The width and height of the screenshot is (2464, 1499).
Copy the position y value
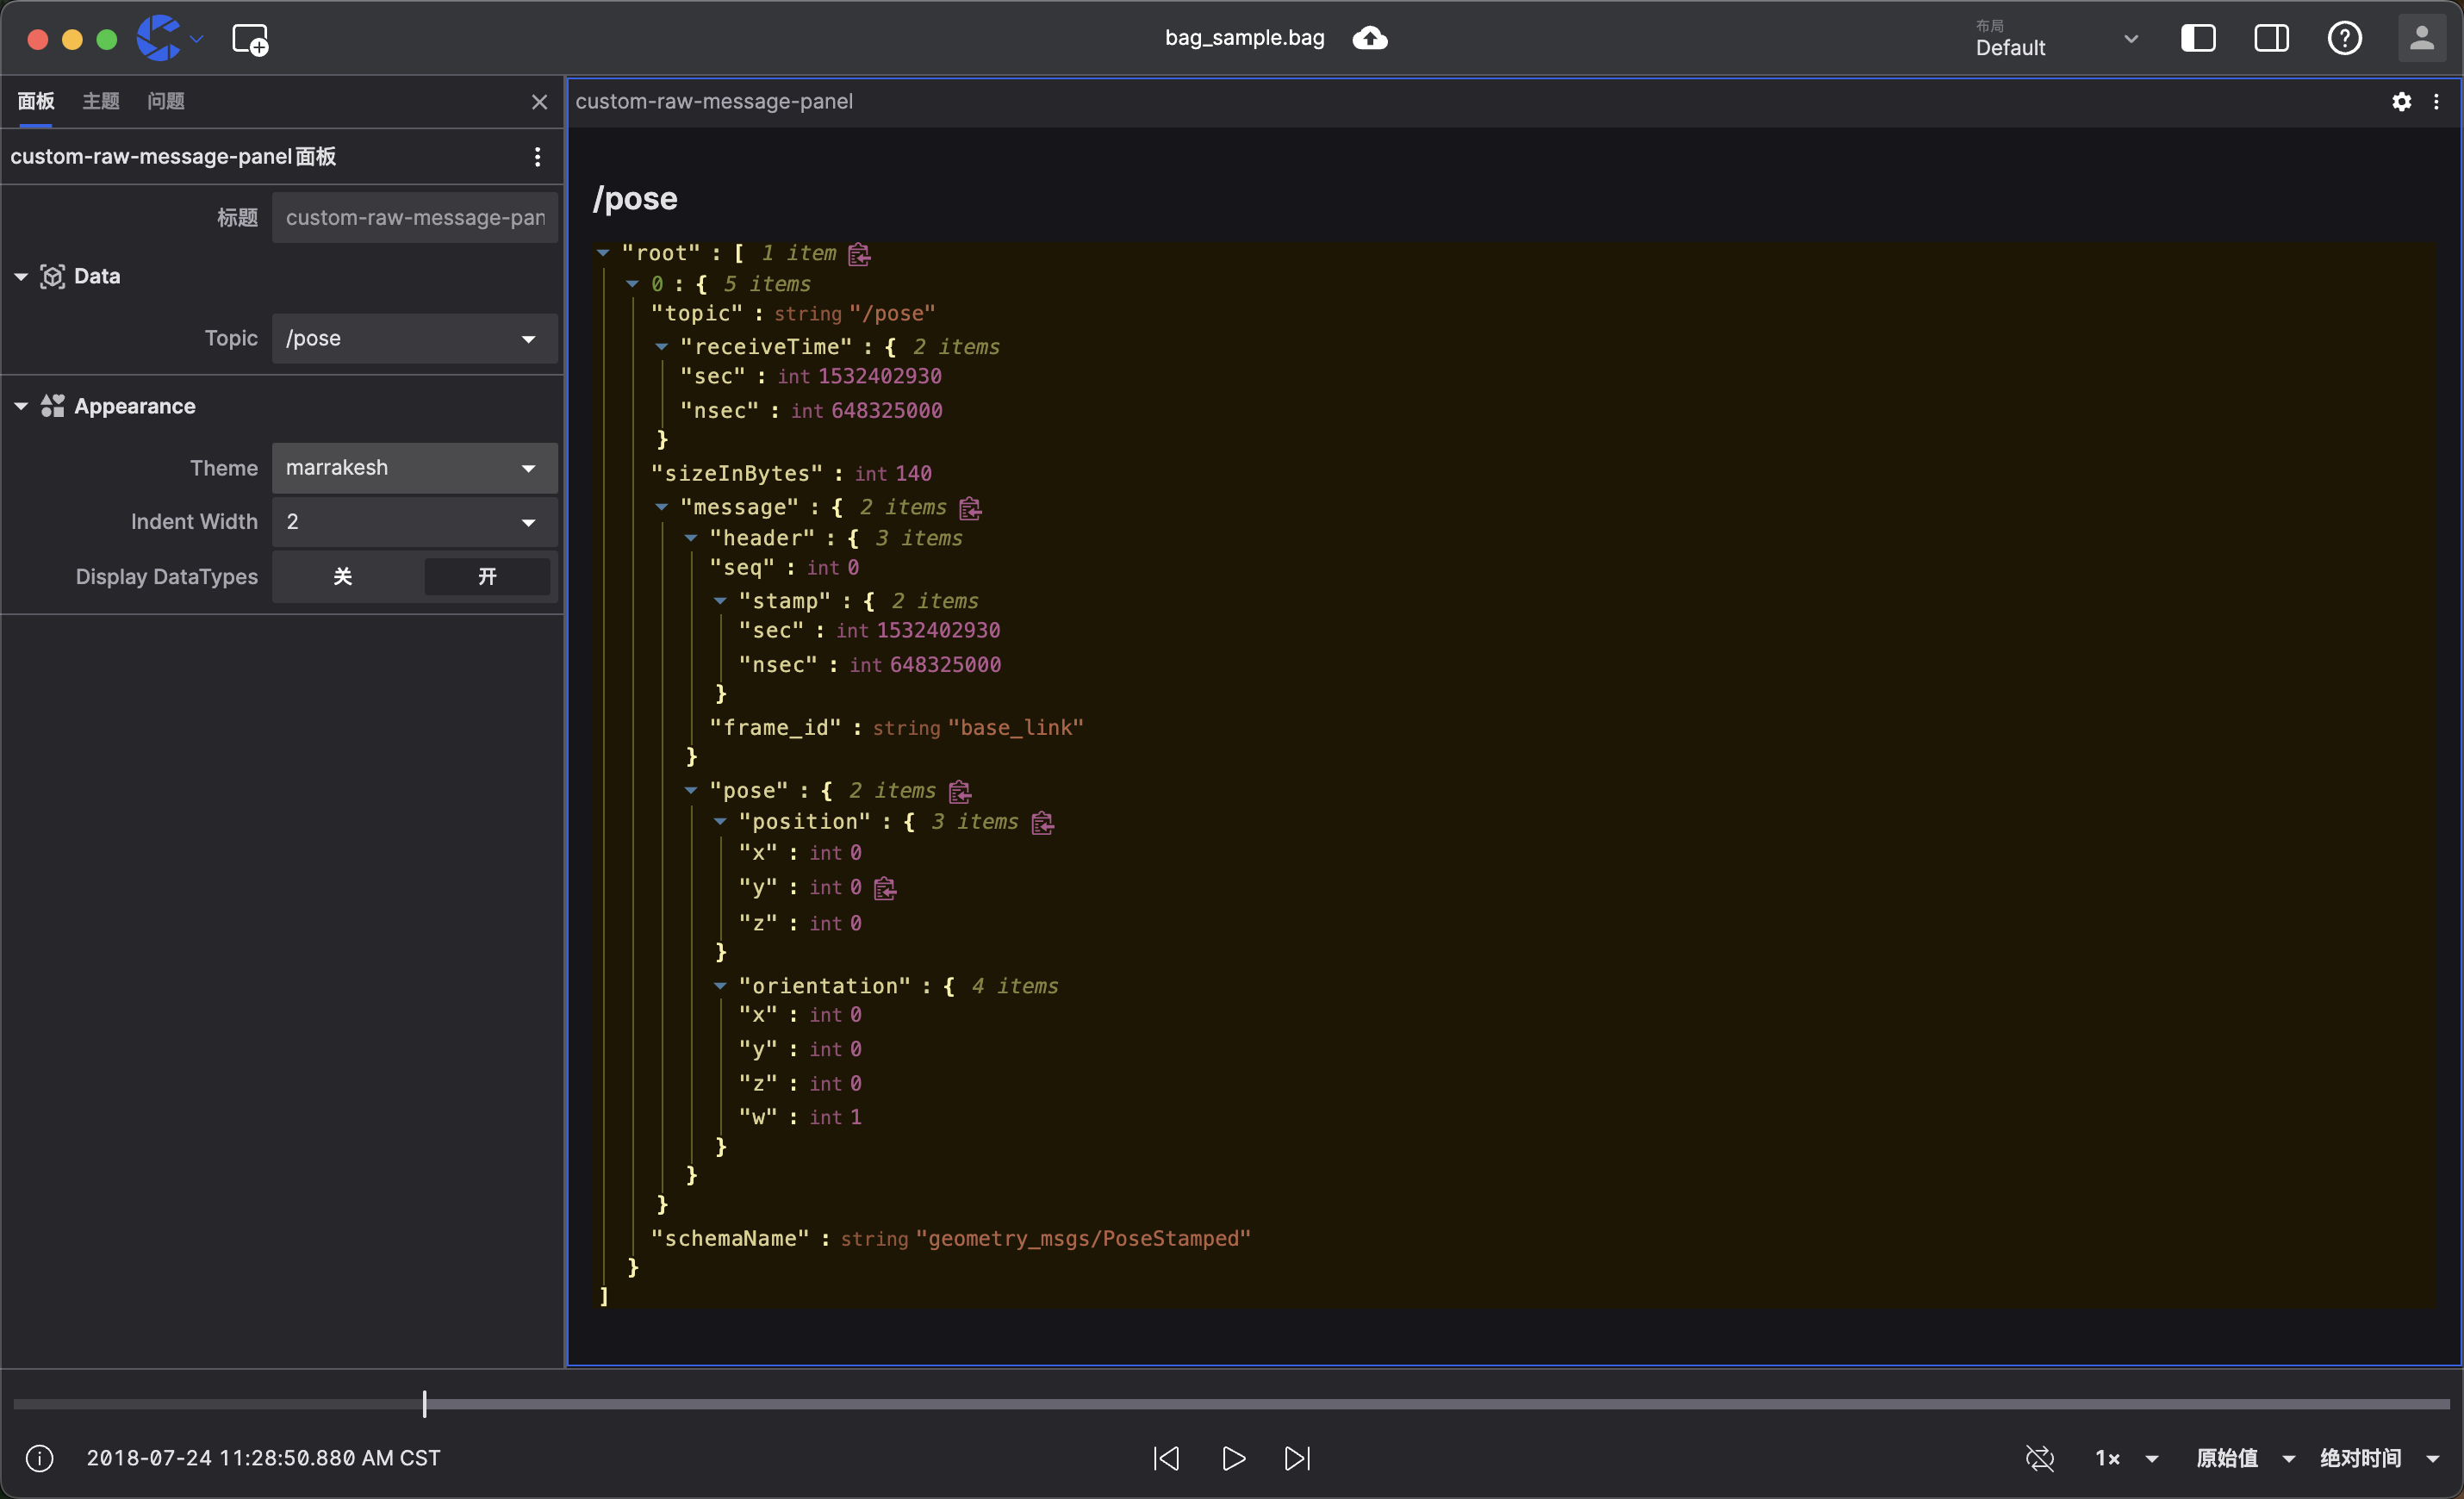coord(885,888)
